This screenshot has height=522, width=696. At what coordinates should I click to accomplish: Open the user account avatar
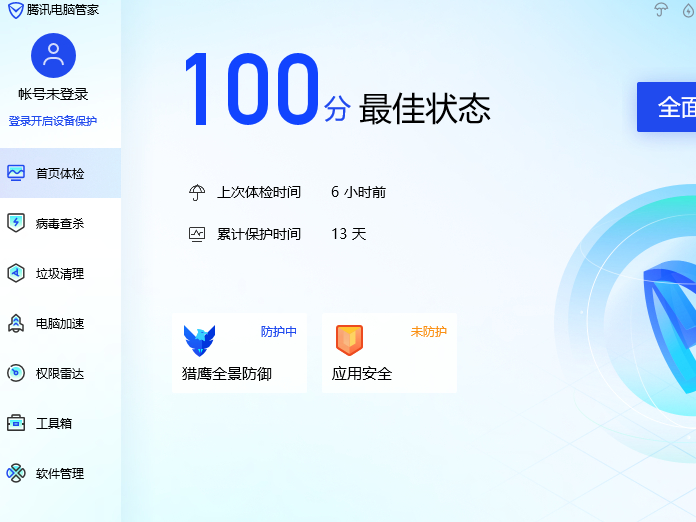pos(53,55)
